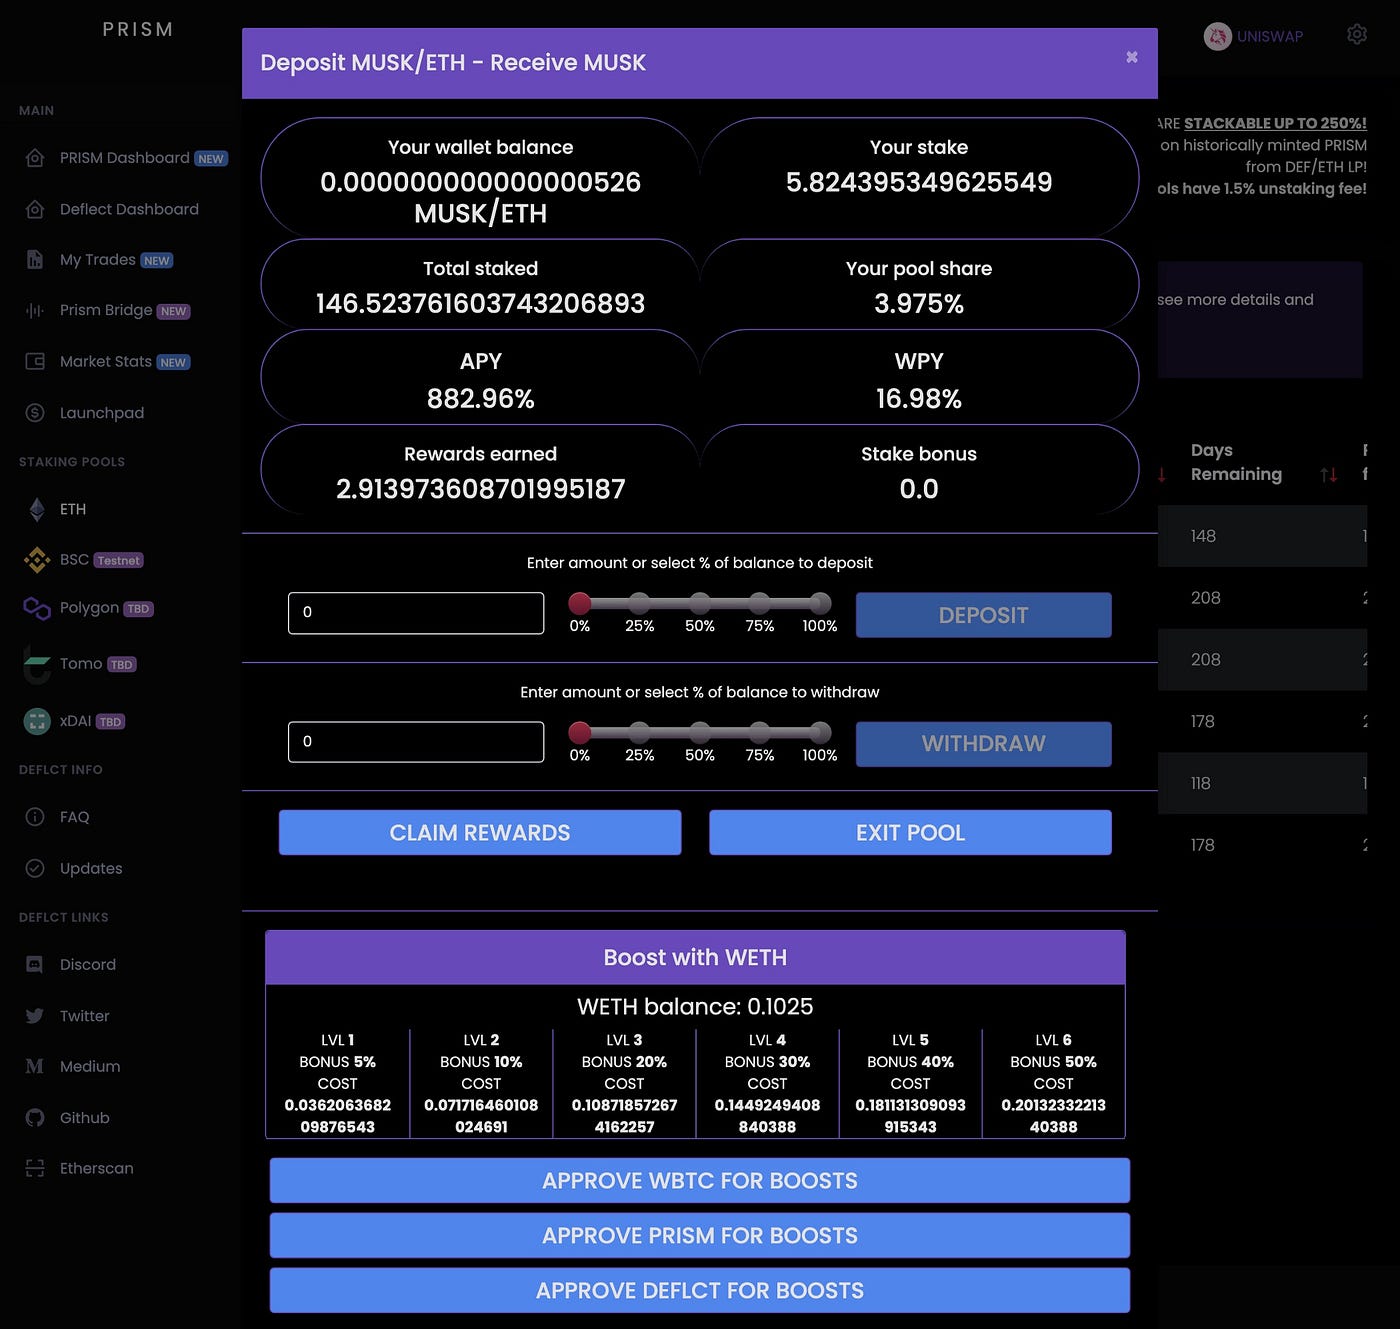Click the 148 days remaining cell
The height and width of the screenshot is (1329, 1400).
[x=1203, y=536]
